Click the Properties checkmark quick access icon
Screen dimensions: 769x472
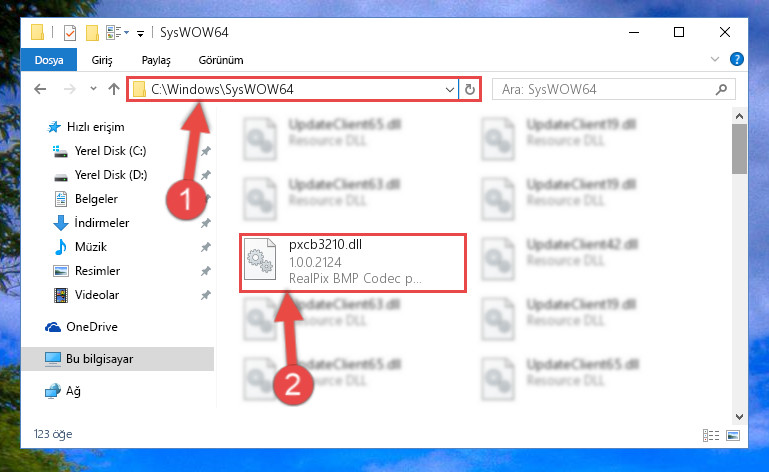click(70, 33)
